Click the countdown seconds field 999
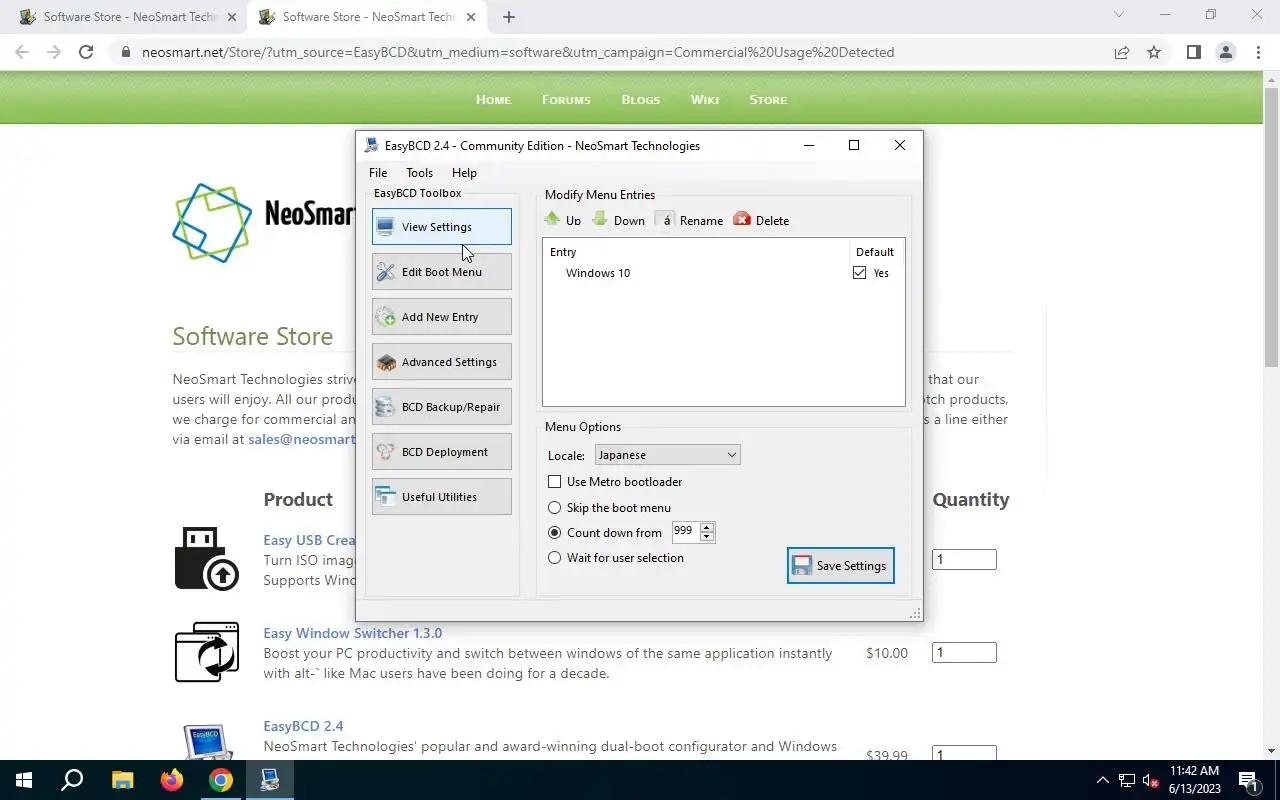The width and height of the screenshot is (1280, 800). [x=685, y=532]
